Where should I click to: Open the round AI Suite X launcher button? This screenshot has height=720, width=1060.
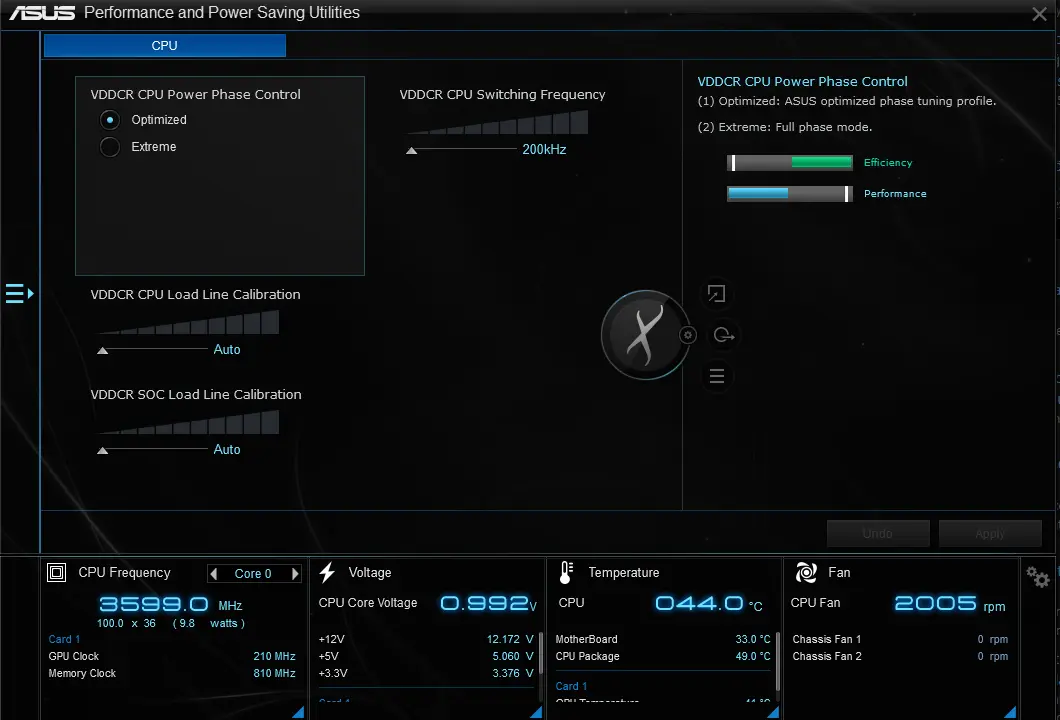[645, 335]
